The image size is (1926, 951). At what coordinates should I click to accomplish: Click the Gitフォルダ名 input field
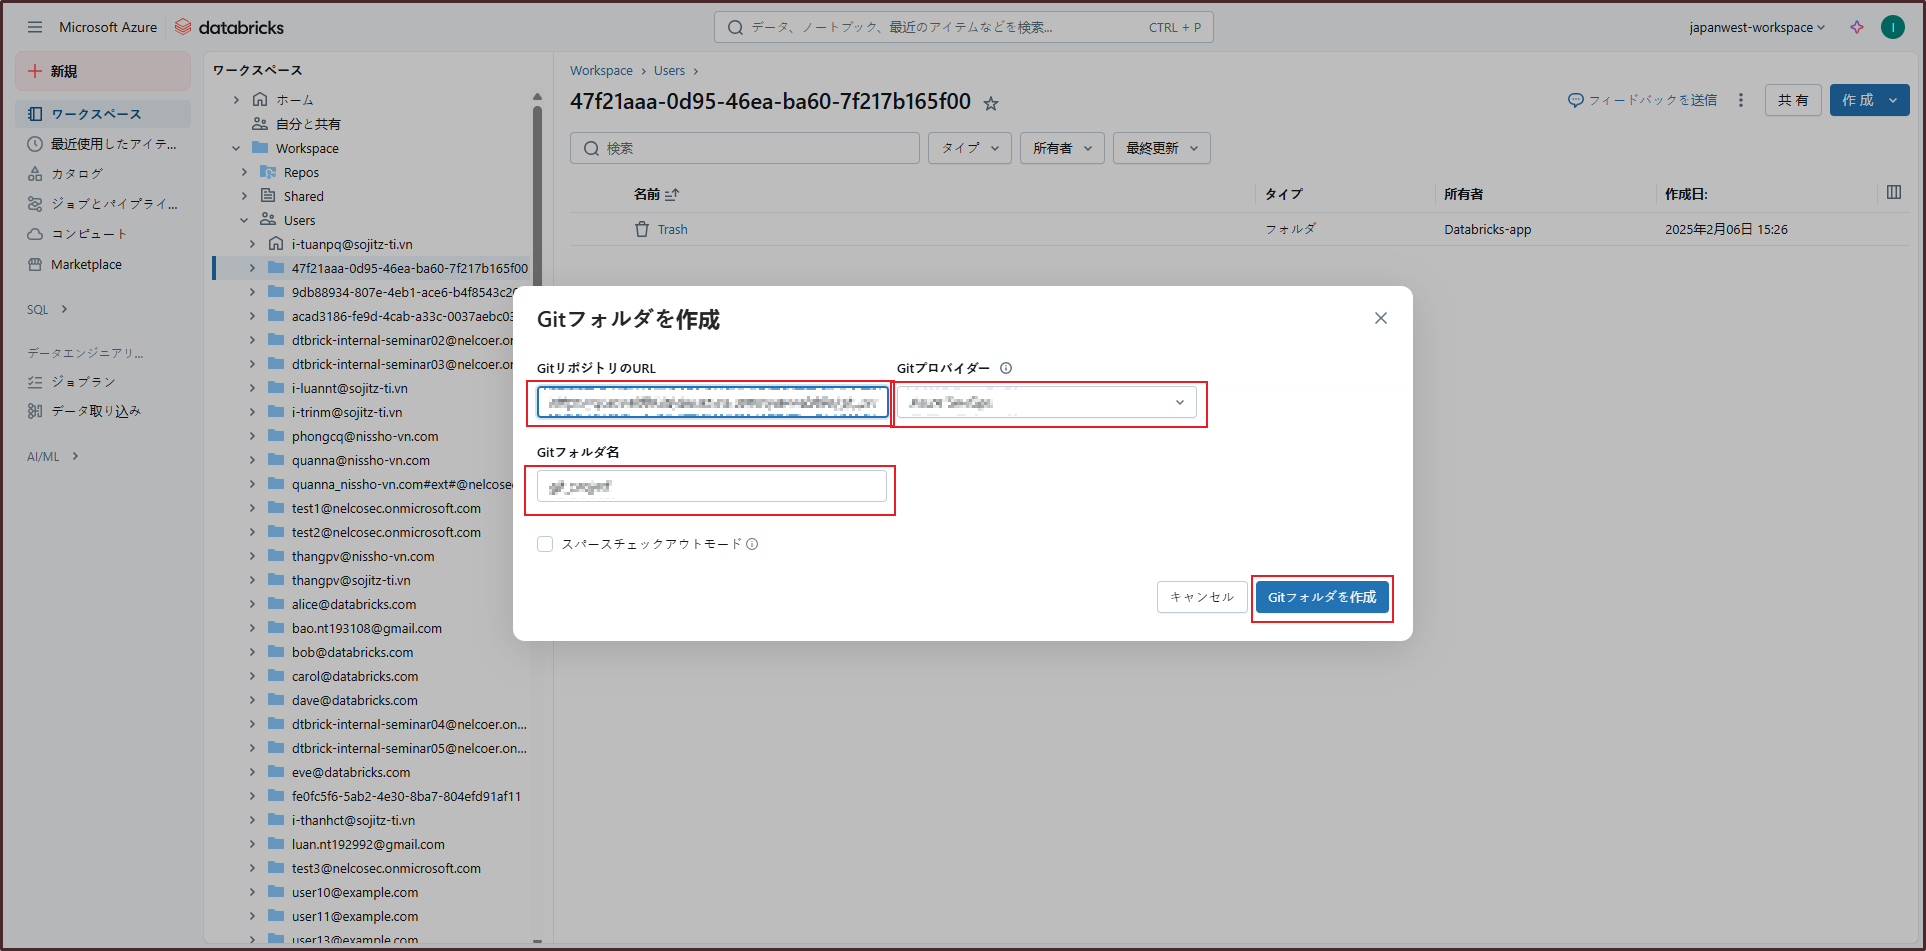(711, 487)
